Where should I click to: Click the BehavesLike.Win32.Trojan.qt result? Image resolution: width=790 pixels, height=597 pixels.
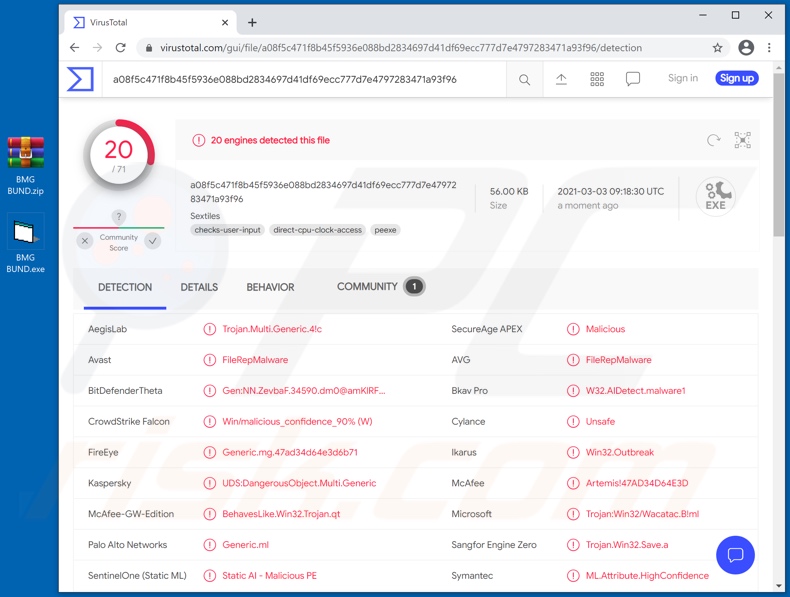(x=281, y=514)
